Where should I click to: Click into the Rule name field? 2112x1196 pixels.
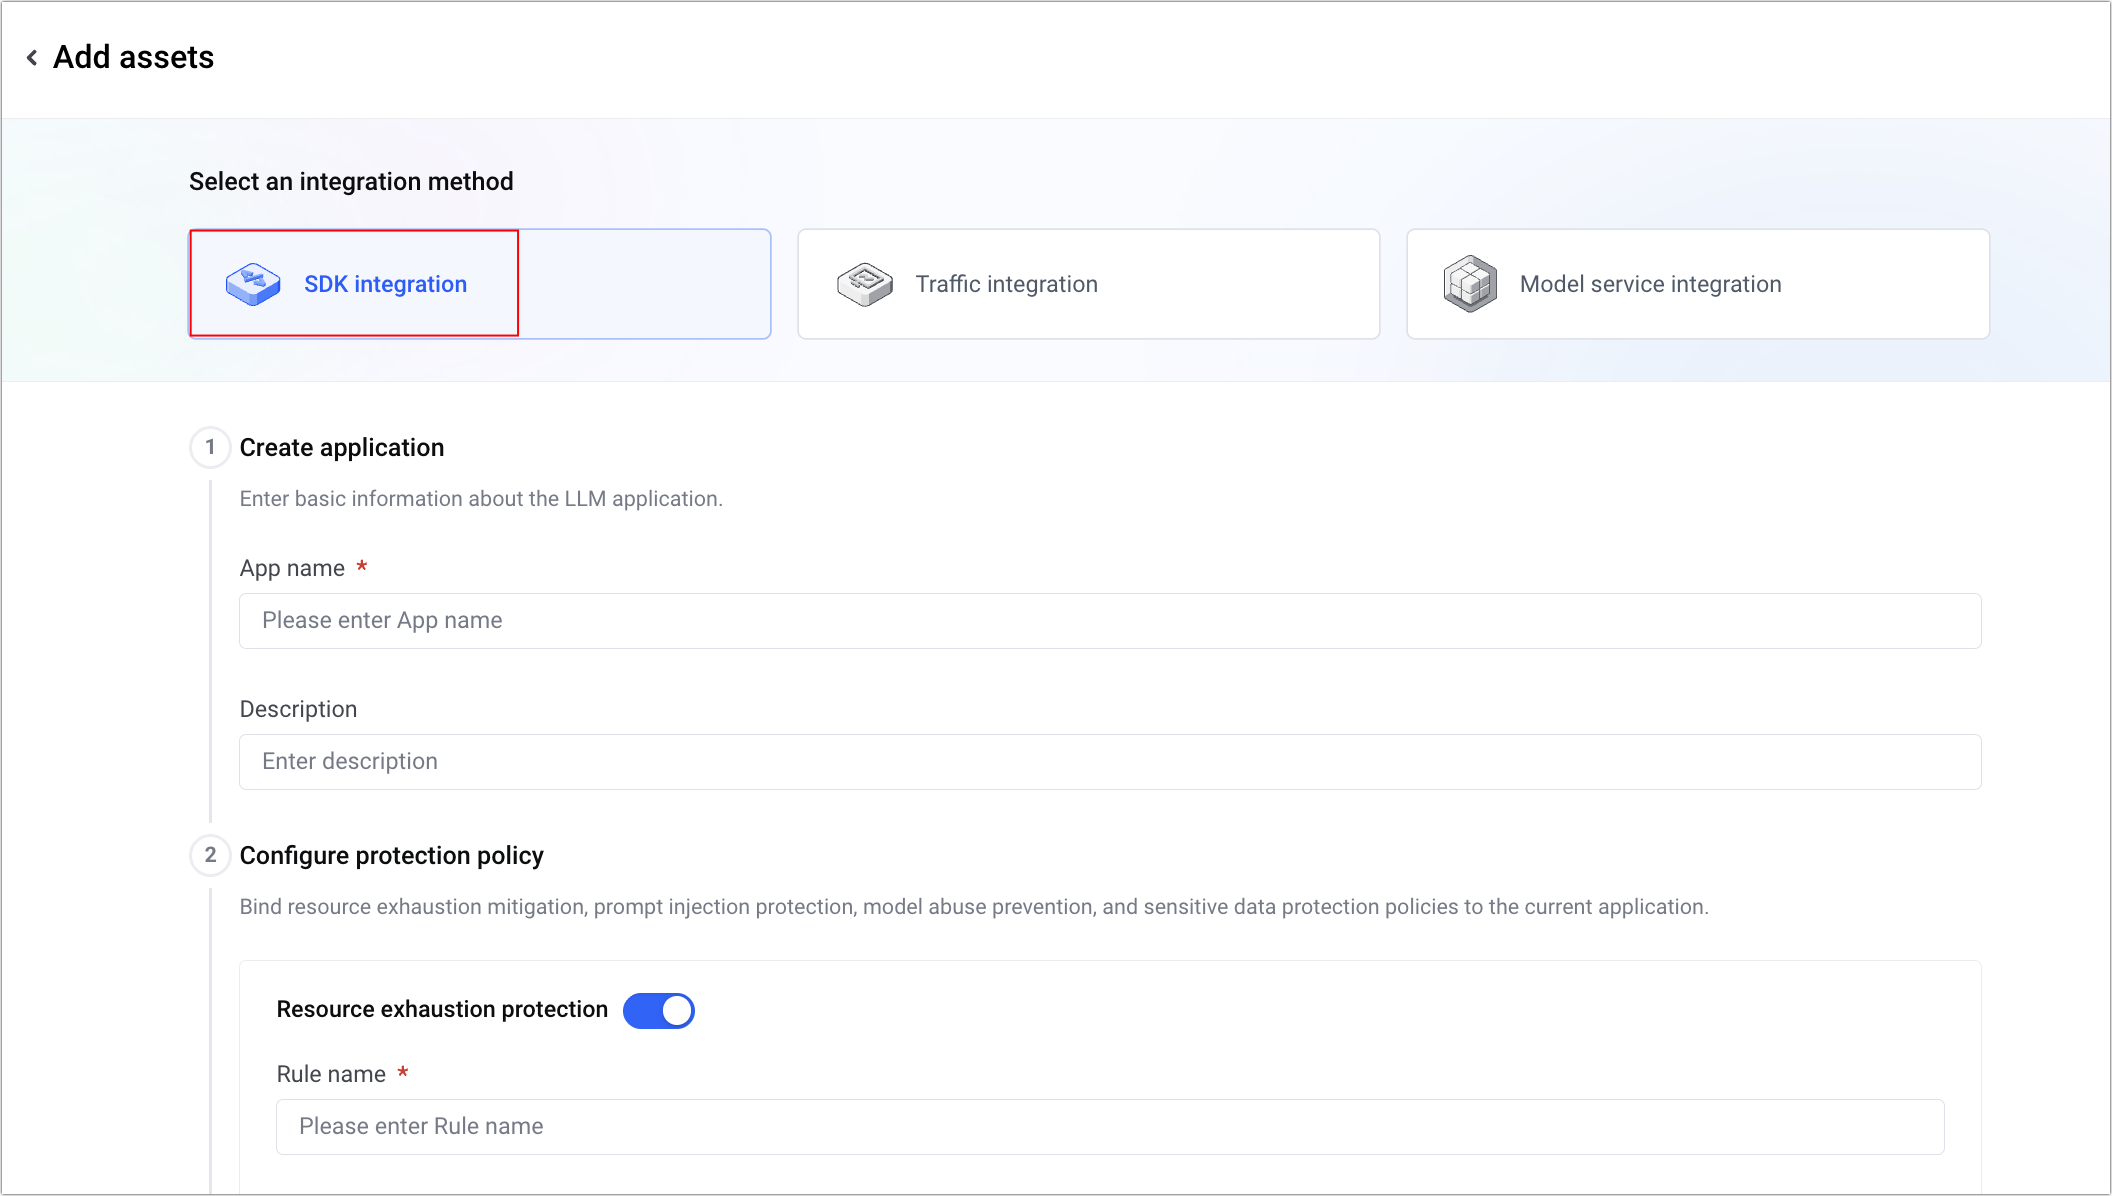tap(1110, 1127)
